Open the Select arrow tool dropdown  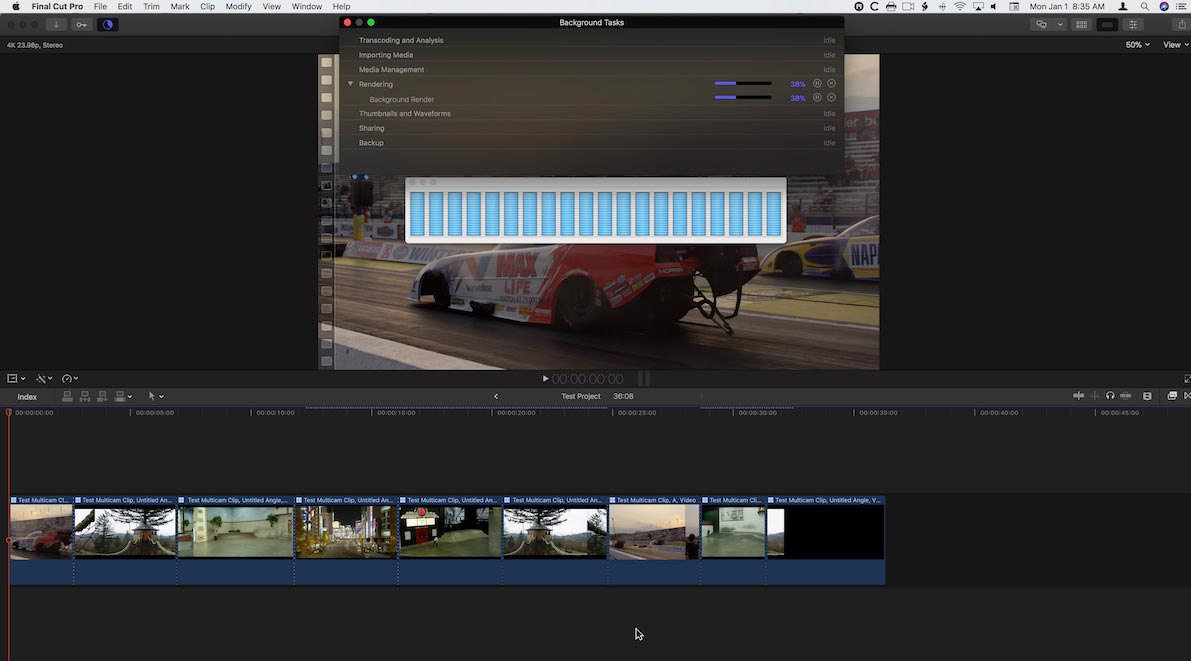155,397
